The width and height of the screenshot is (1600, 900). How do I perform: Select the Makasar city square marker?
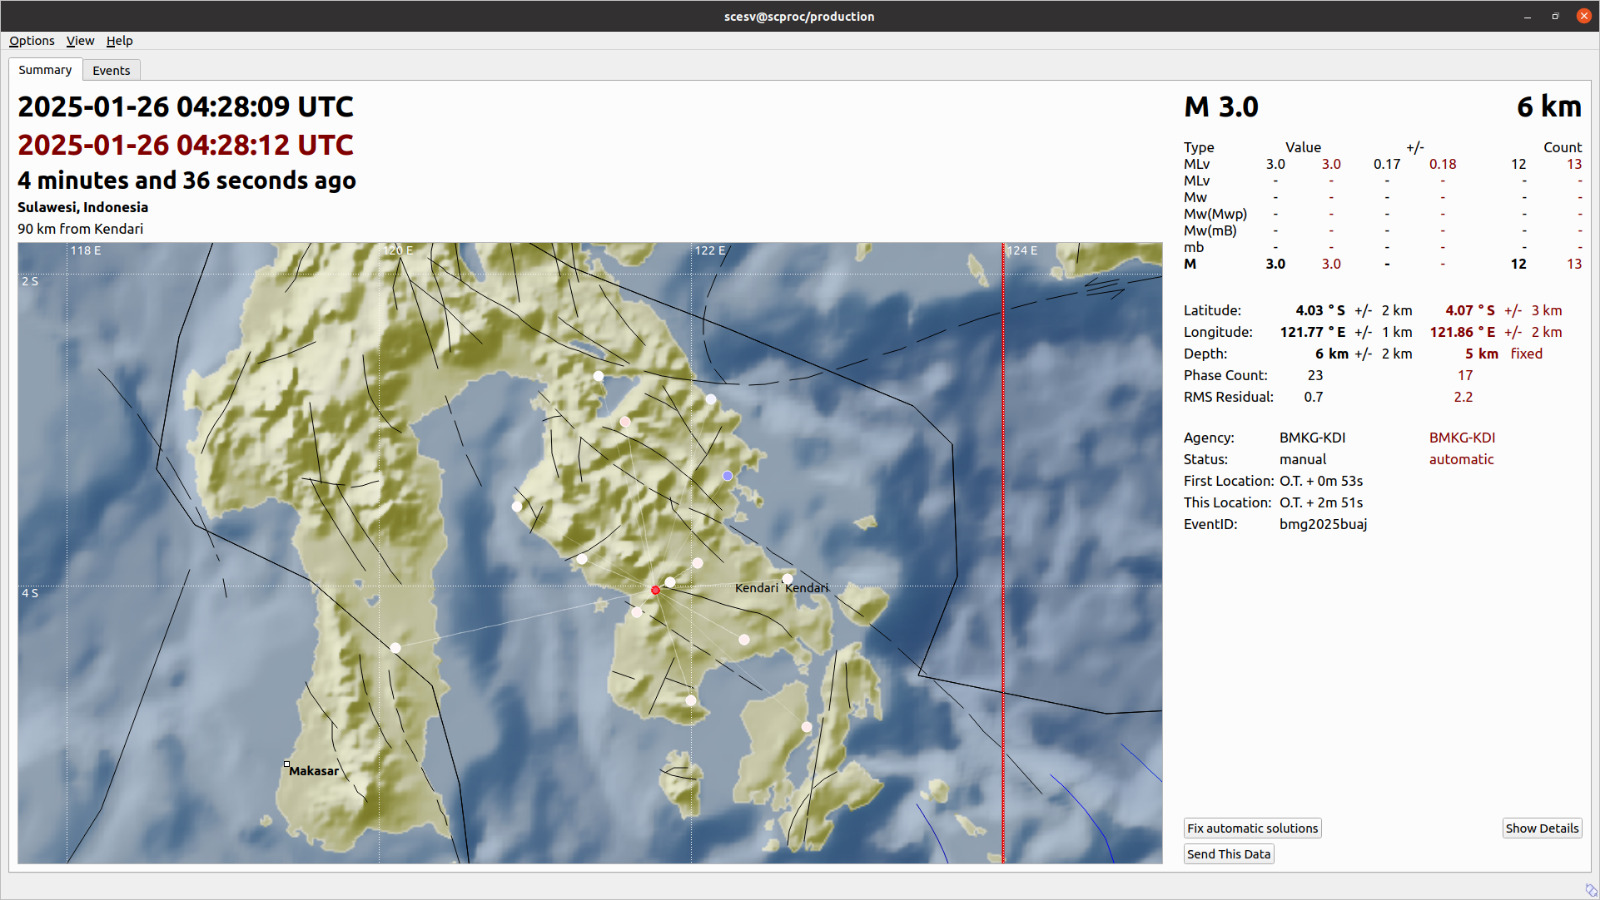point(287,765)
